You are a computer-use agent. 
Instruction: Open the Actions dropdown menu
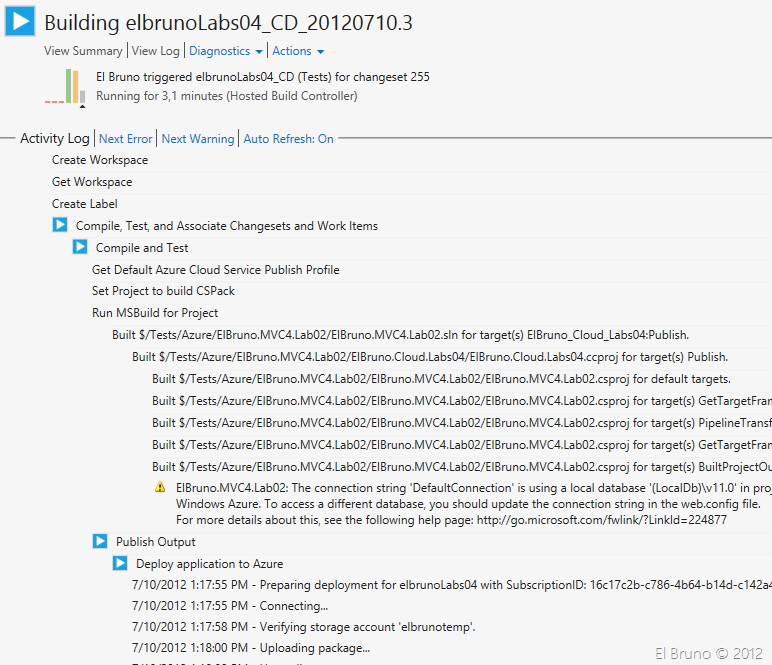coord(298,51)
